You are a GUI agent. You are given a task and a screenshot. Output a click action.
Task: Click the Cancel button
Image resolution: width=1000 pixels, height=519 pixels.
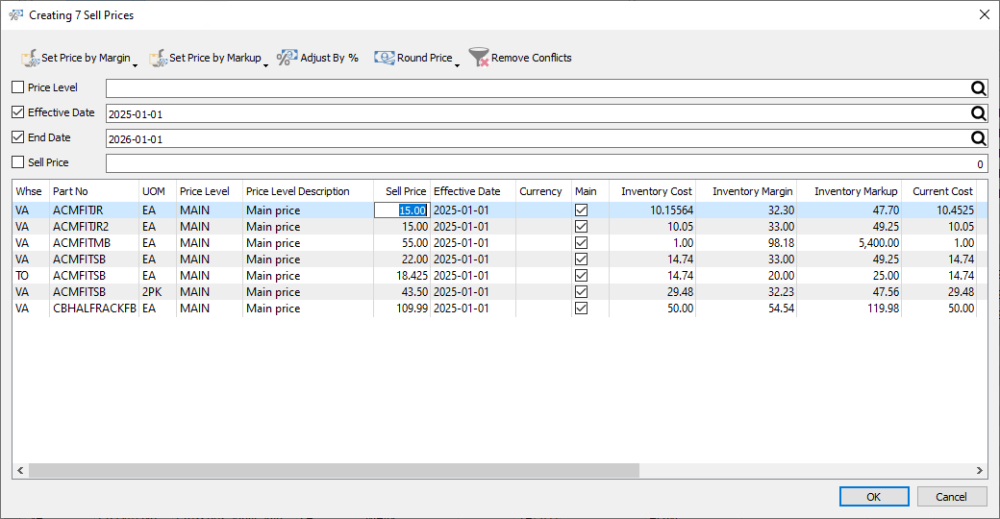(x=952, y=497)
